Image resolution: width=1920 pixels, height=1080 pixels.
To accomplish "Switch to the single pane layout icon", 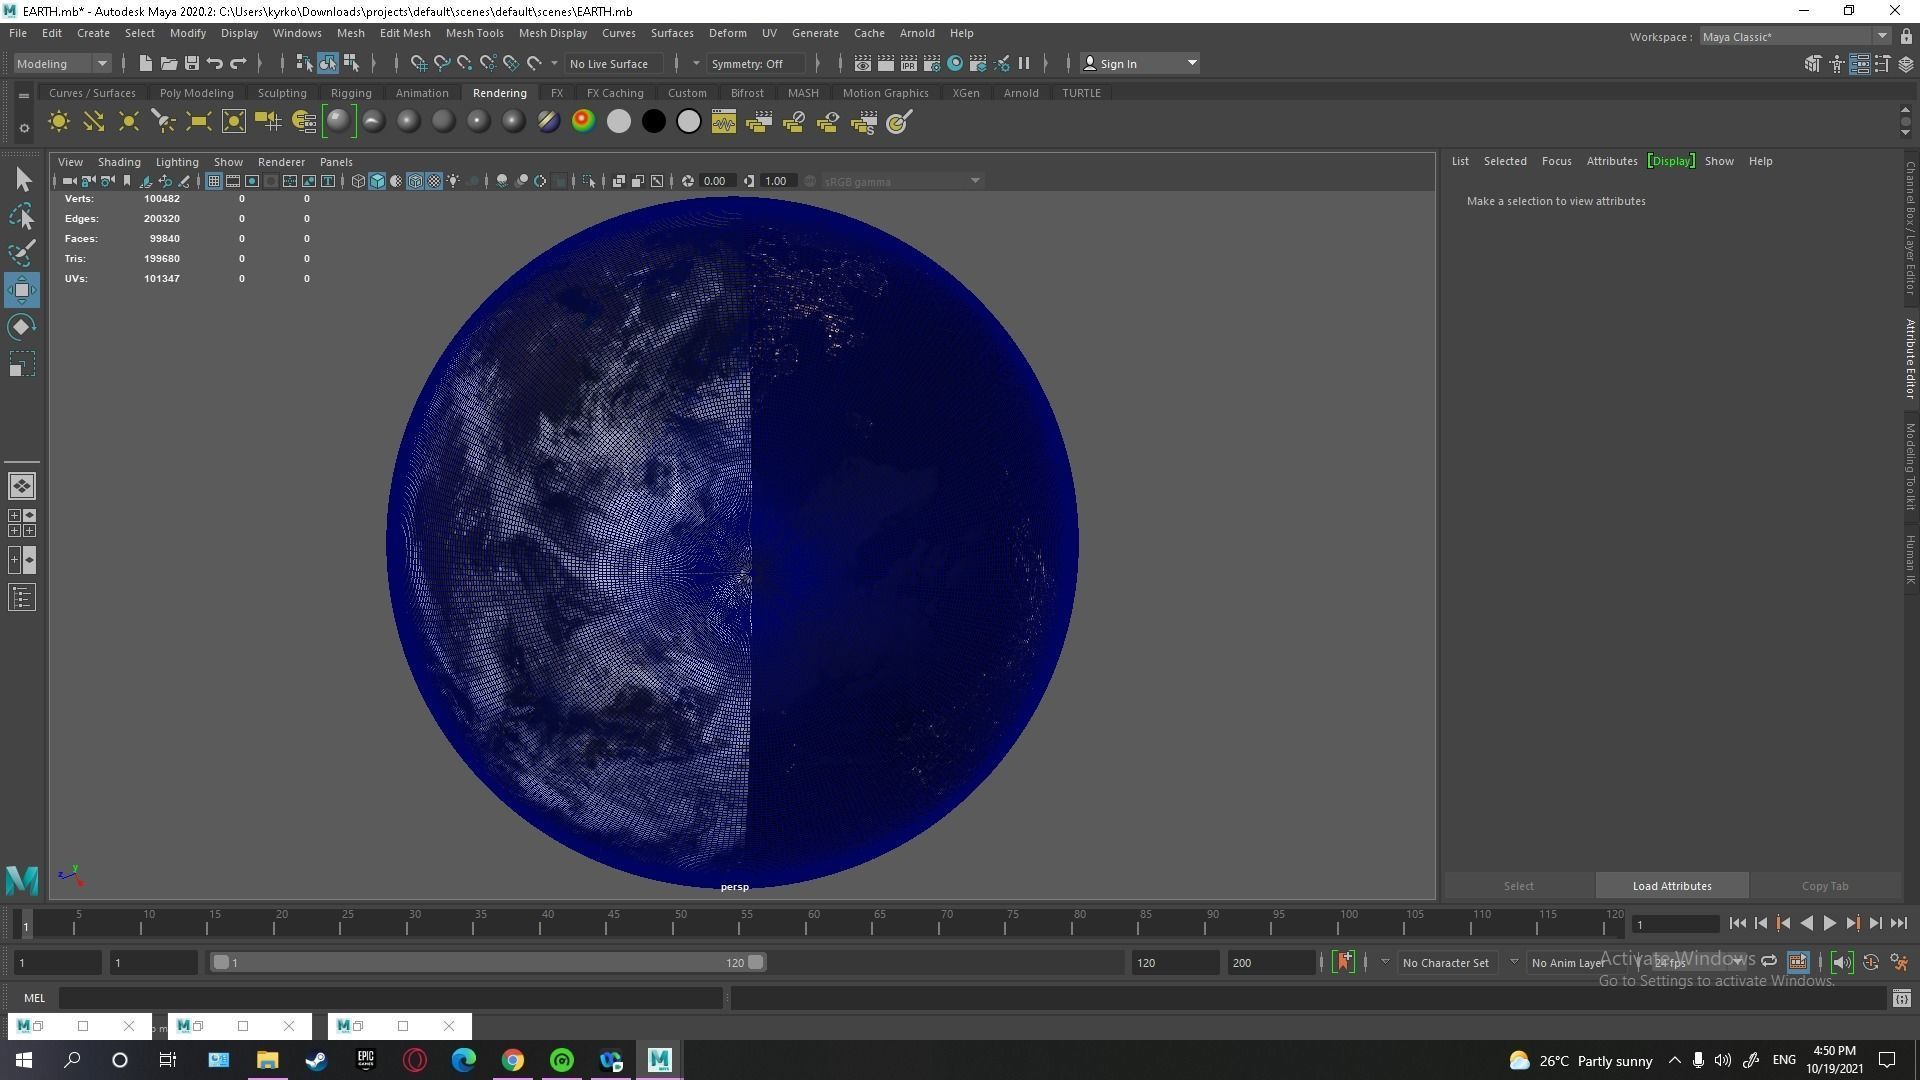I will click(x=22, y=486).
